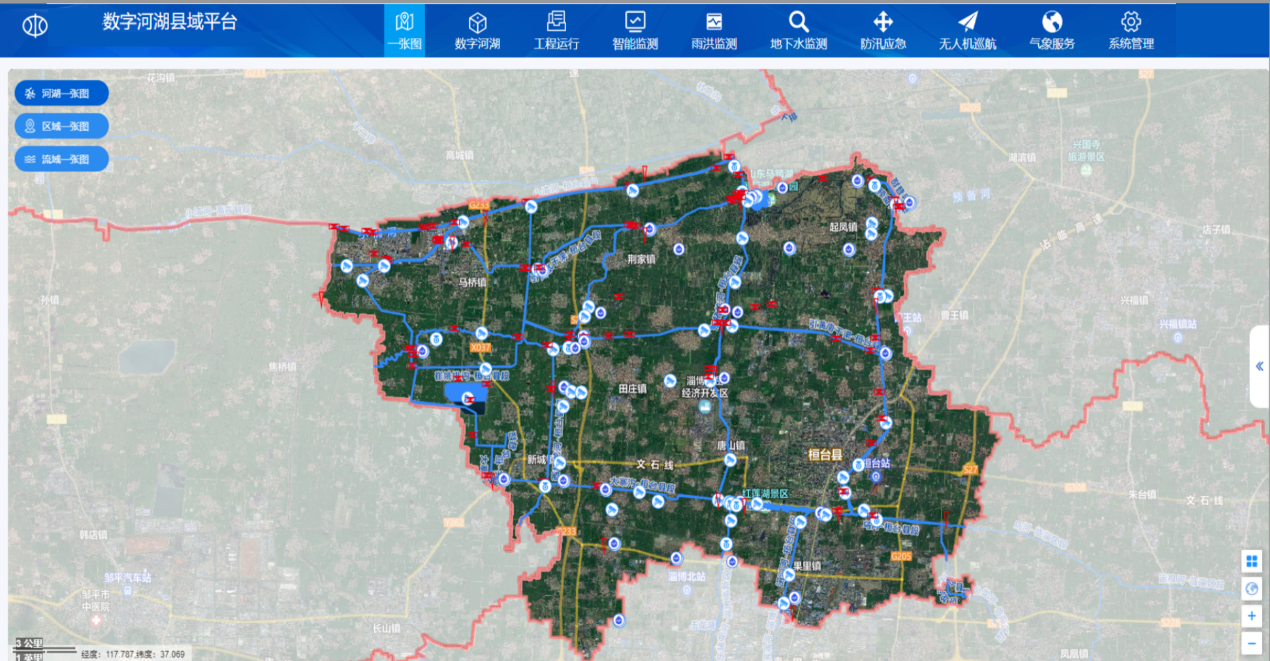Click the 新城镇 town label
The image size is (1270, 661).
540,459
